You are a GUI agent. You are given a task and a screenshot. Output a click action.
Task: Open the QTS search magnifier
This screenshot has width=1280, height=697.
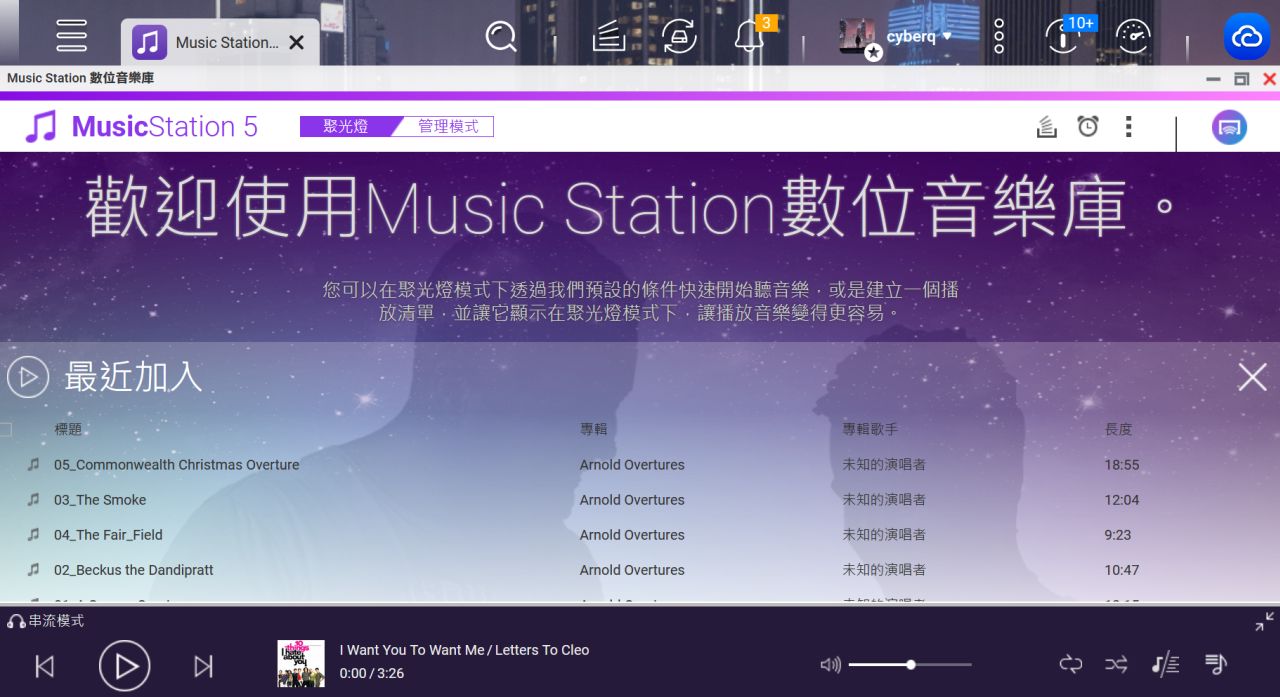(x=501, y=37)
